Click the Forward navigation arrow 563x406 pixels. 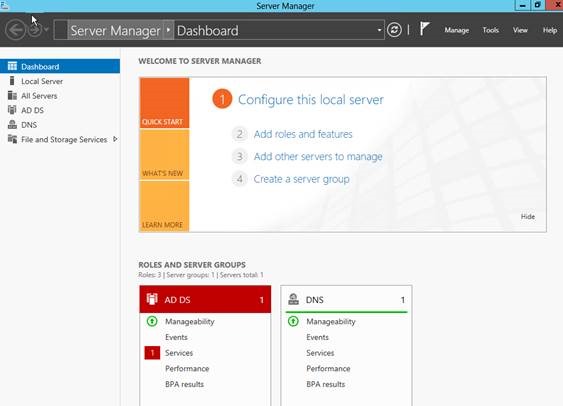click(35, 30)
